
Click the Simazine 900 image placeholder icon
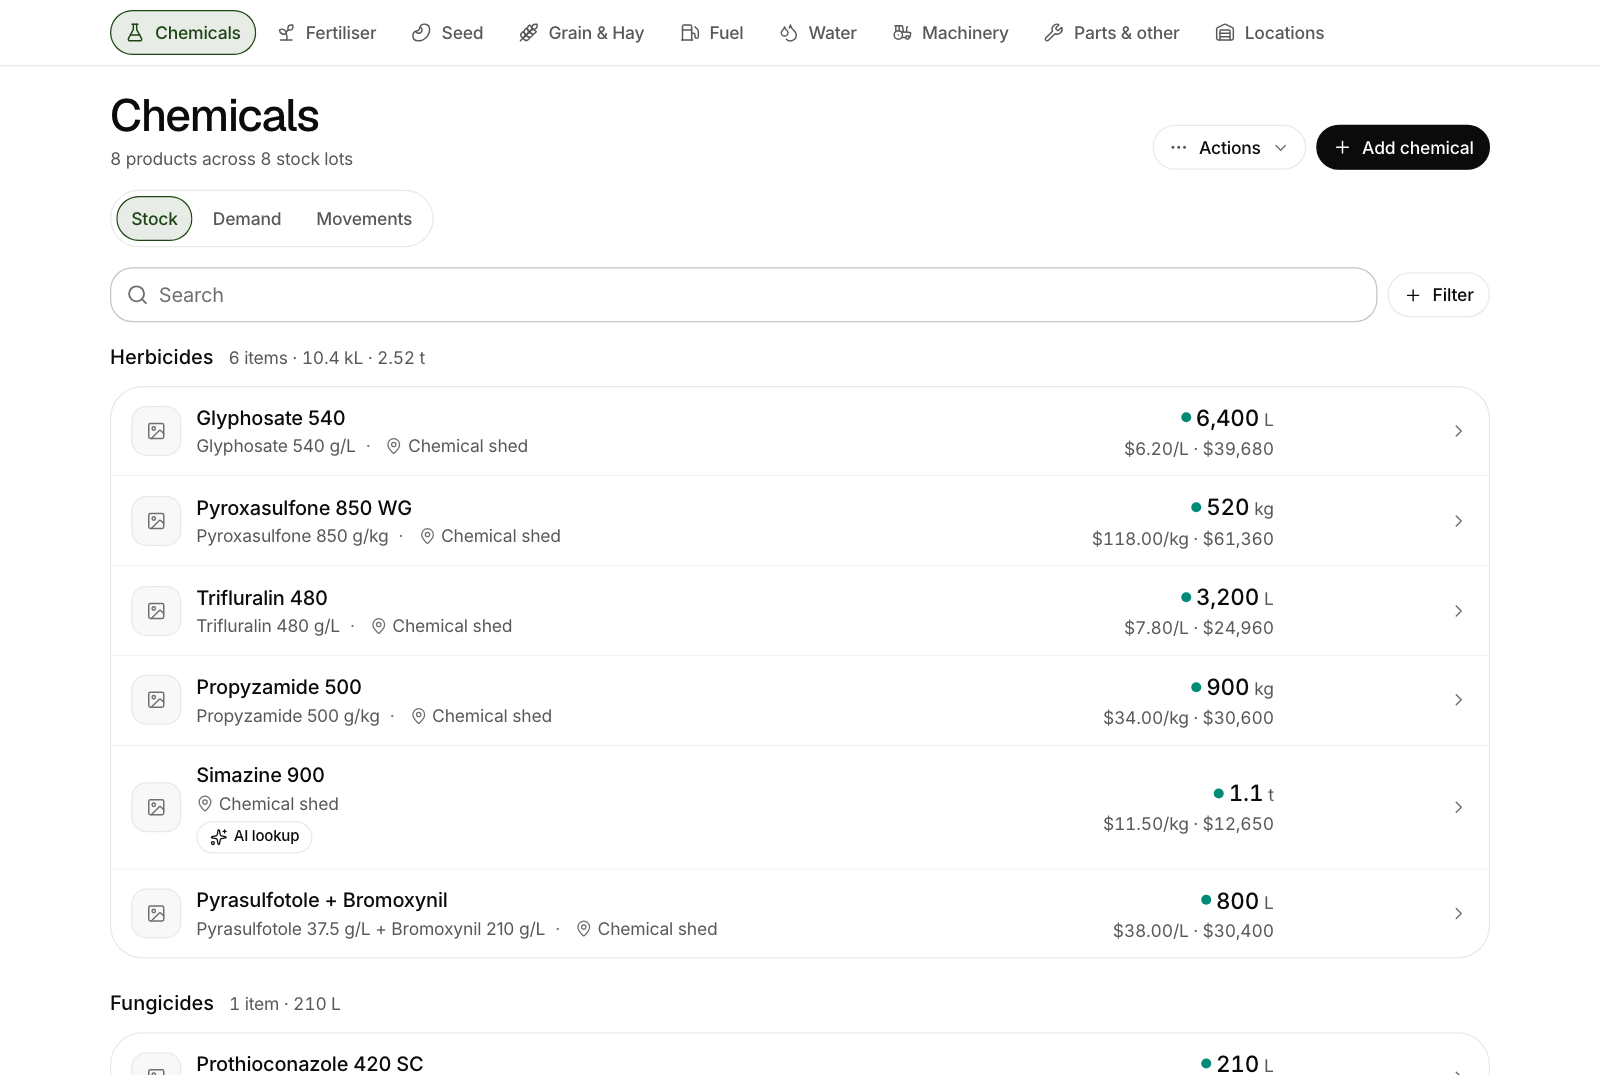click(x=157, y=807)
